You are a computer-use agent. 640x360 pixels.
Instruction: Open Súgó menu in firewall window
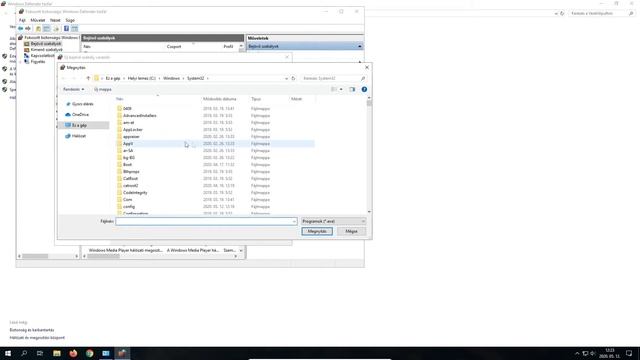70,20
